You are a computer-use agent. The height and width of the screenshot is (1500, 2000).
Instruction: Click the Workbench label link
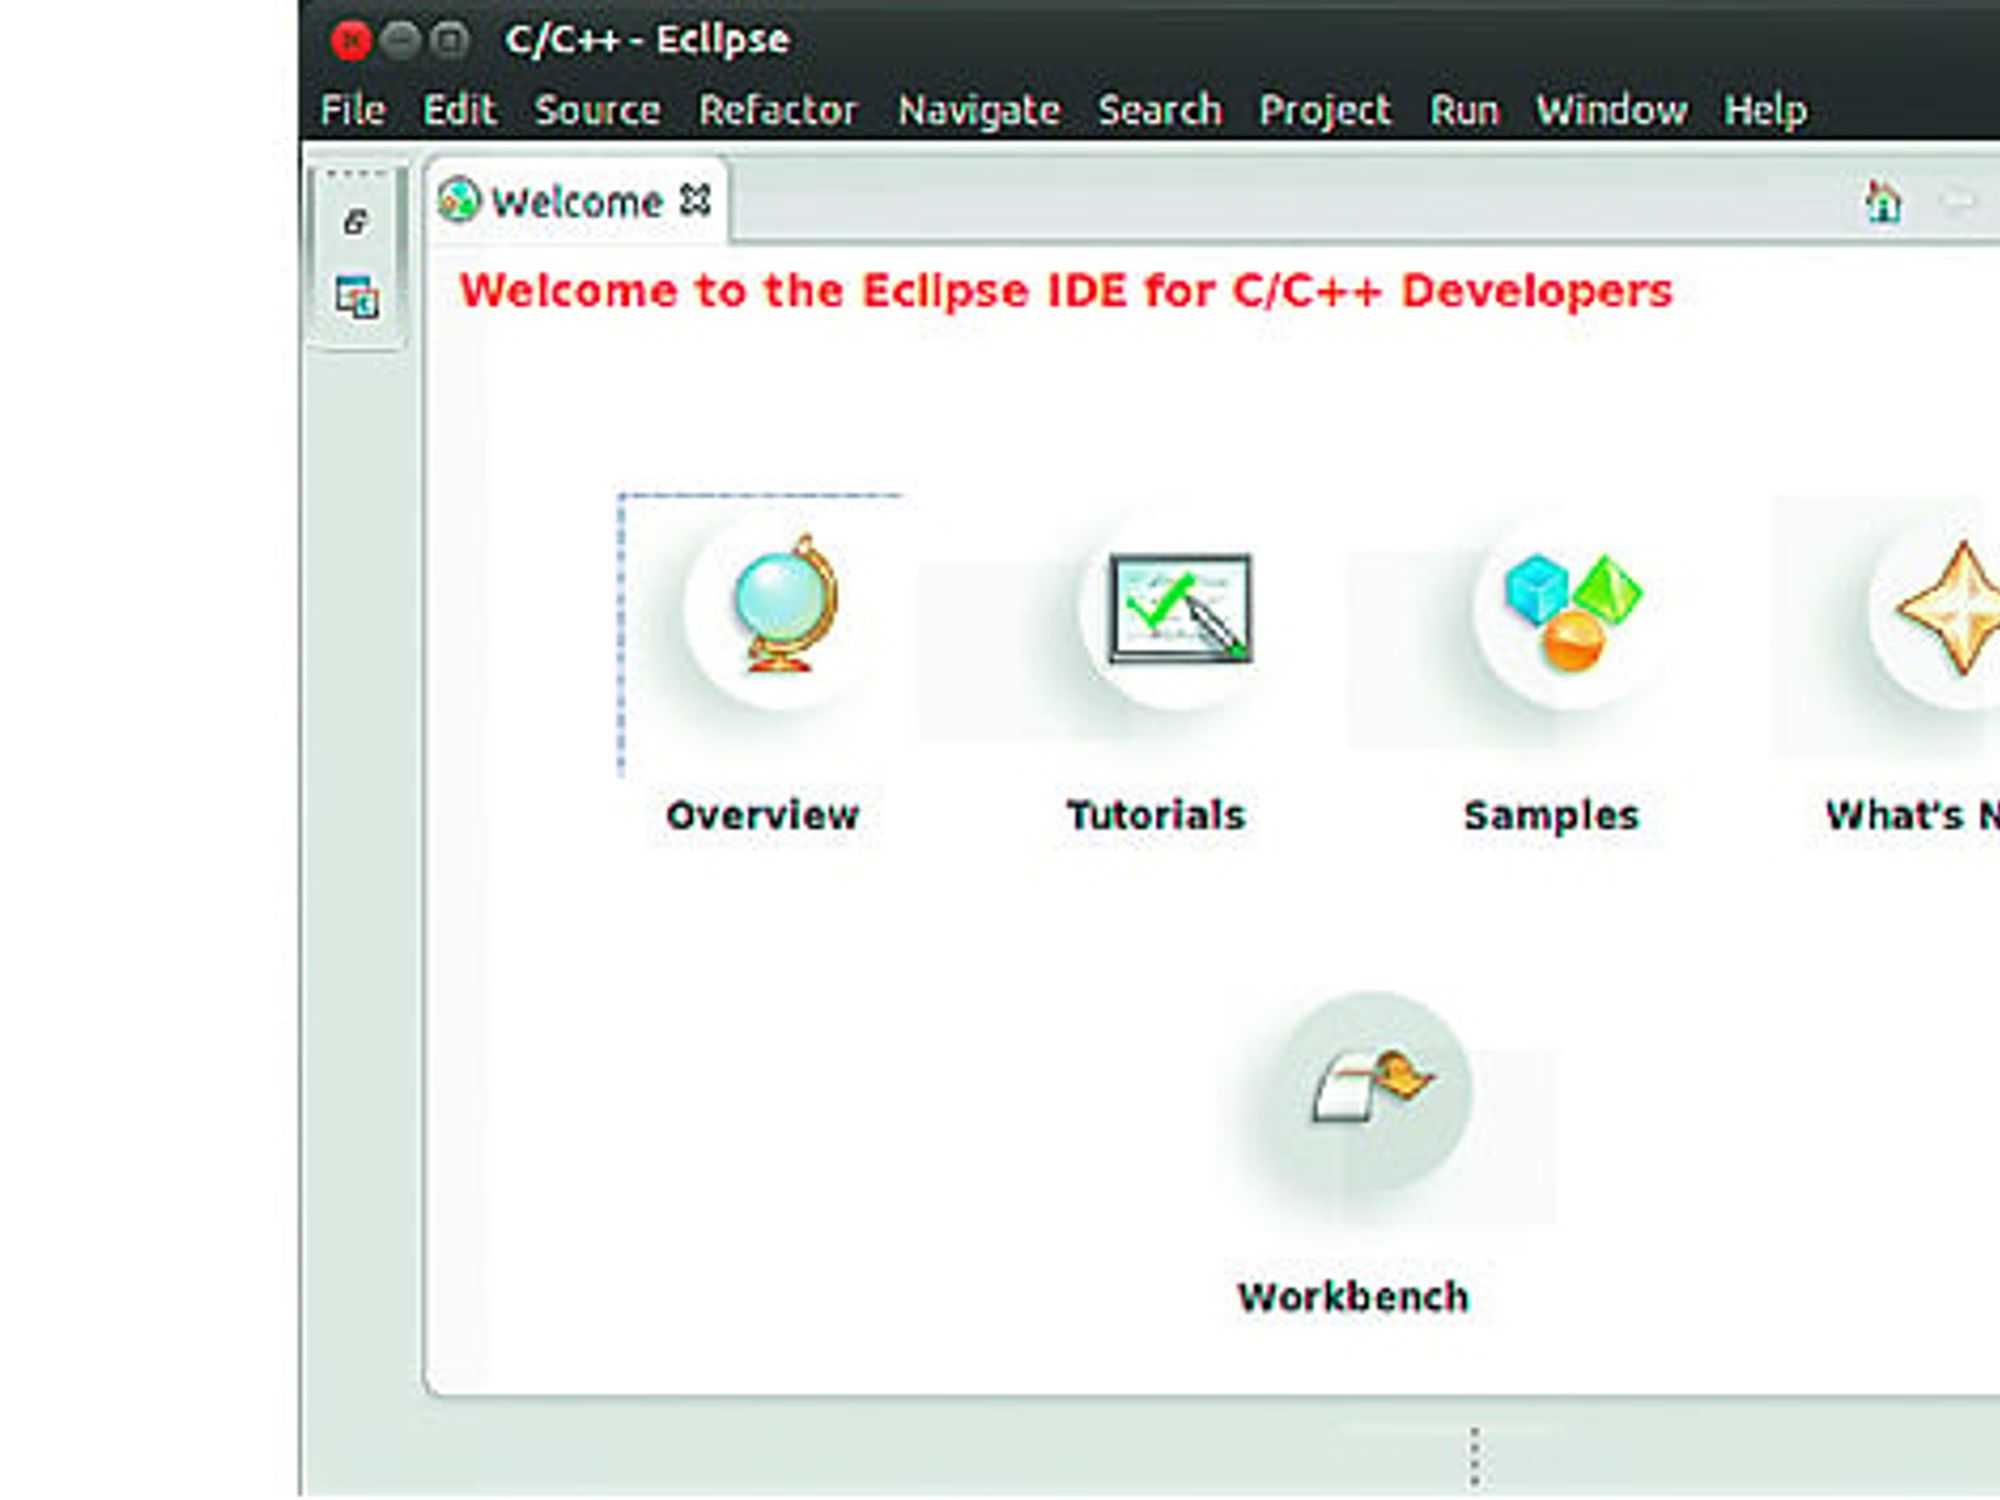click(x=1353, y=1297)
